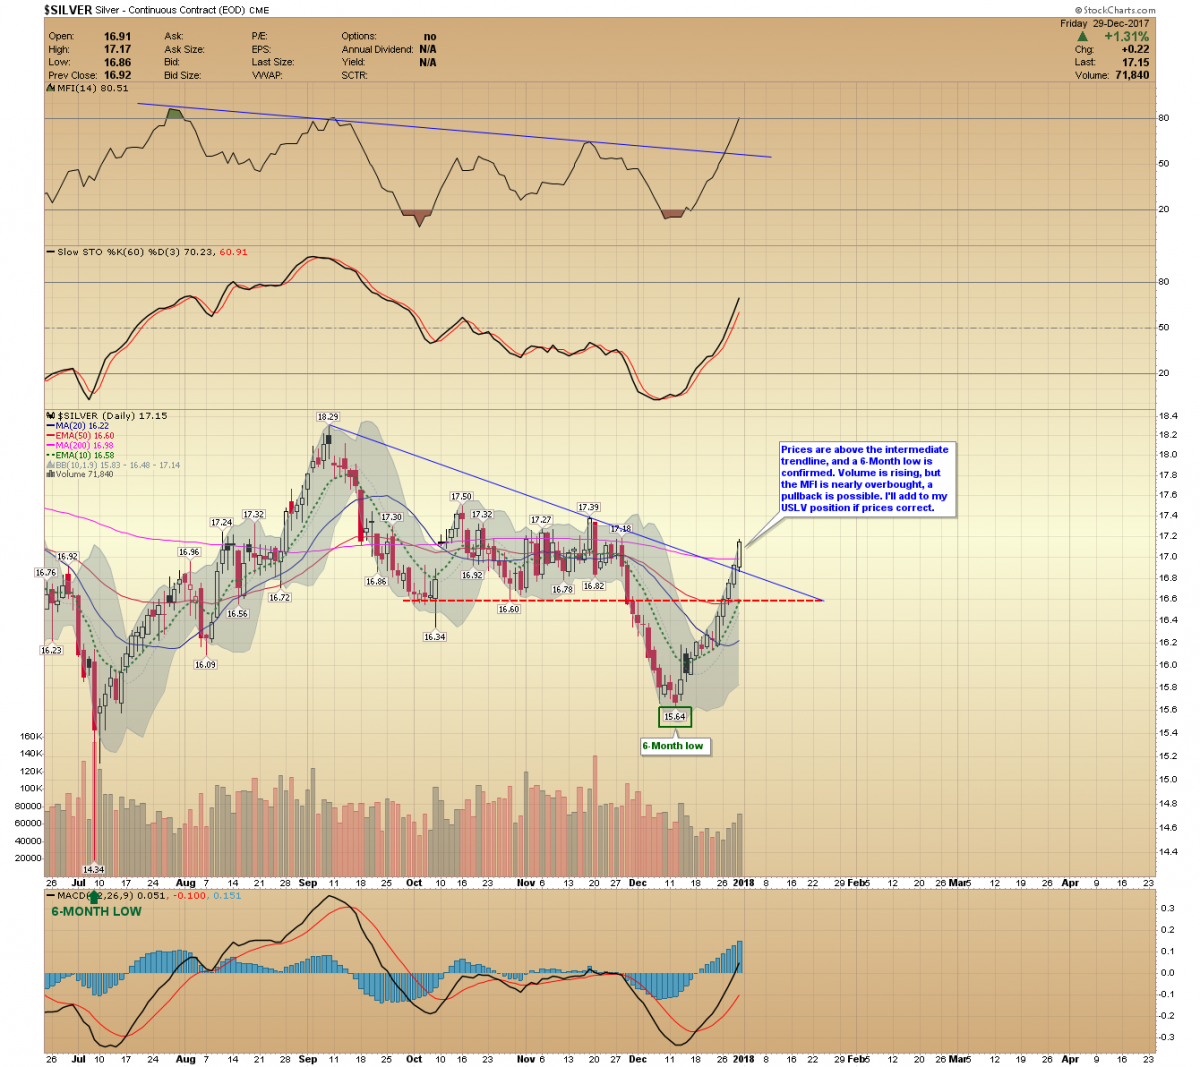Click the Volume 71,840 legend icon

click(52, 474)
